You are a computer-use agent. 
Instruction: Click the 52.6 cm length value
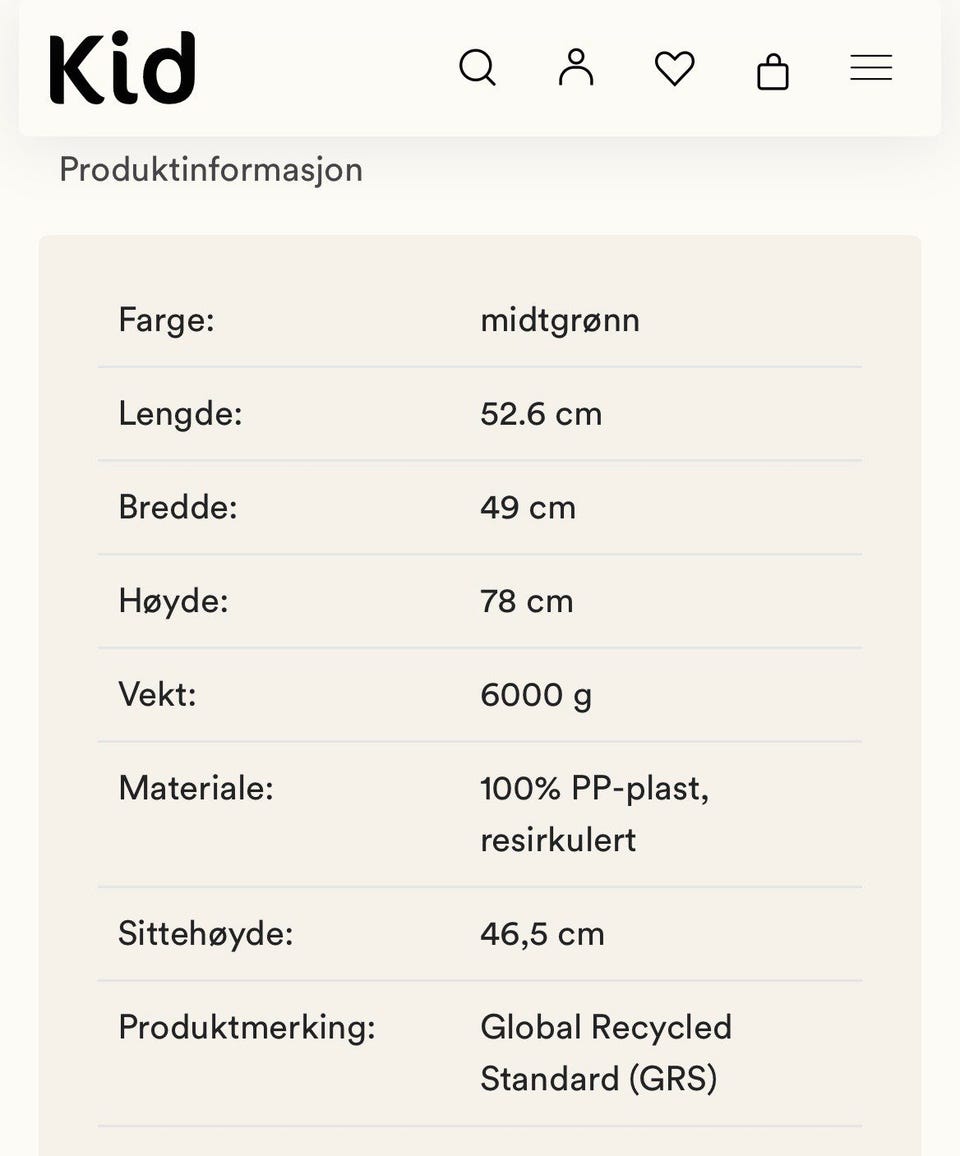click(x=541, y=414)
